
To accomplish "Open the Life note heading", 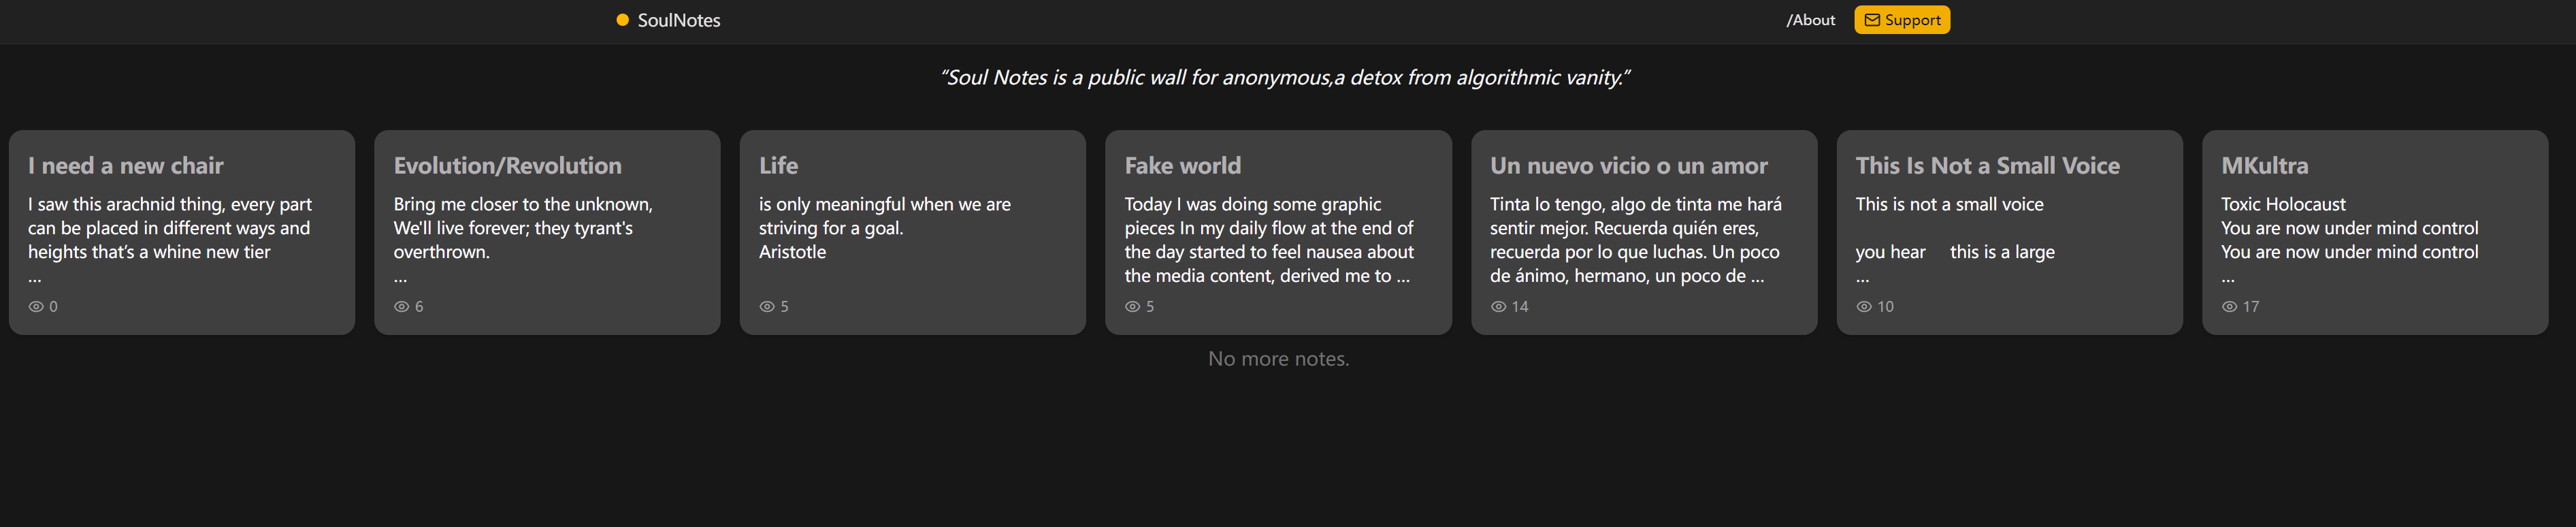I will 778,166.
